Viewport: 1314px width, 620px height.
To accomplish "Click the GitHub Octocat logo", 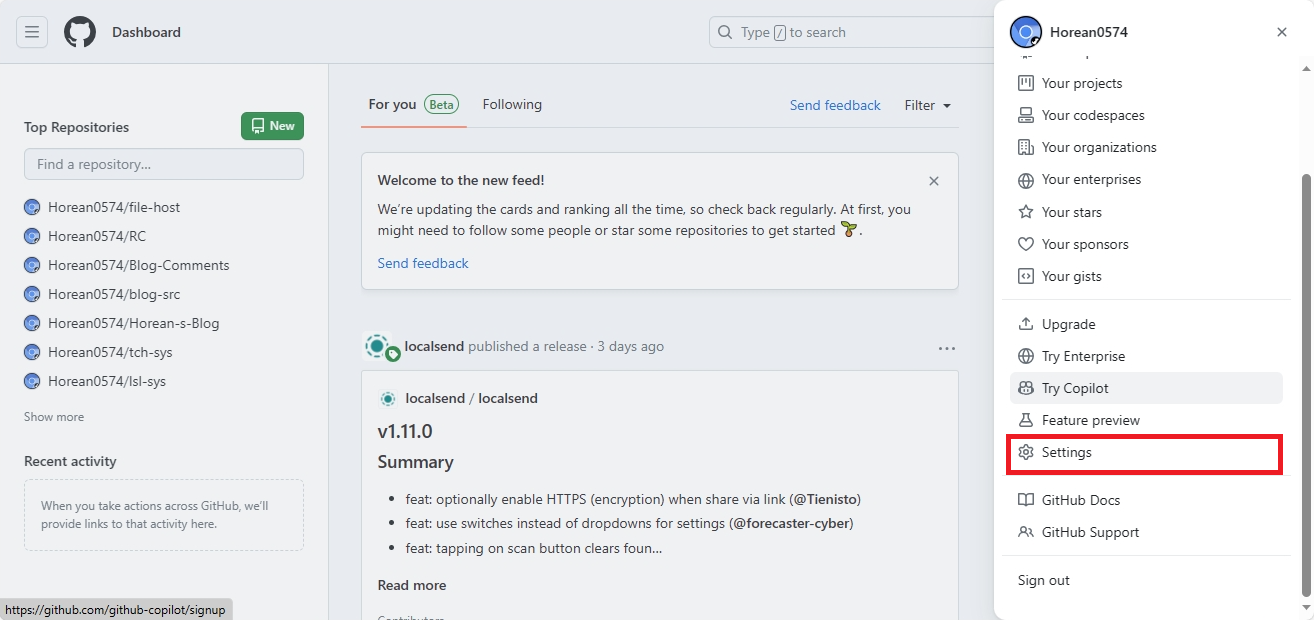I will pyautogui.click(x=80, y=32).
